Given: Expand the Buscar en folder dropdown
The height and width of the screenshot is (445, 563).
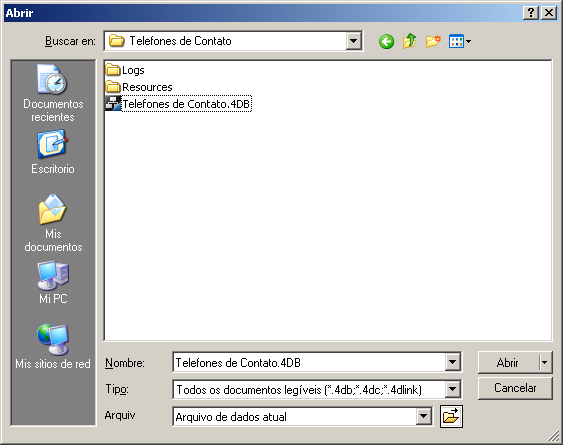Looking at the screenshot, I should 353,41.
